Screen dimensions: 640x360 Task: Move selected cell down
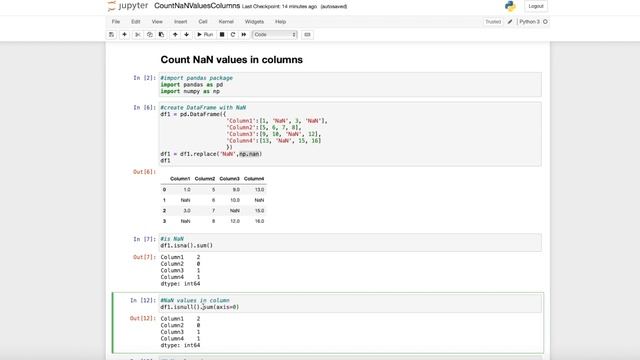pyautogui.click(x=187, y=35)
